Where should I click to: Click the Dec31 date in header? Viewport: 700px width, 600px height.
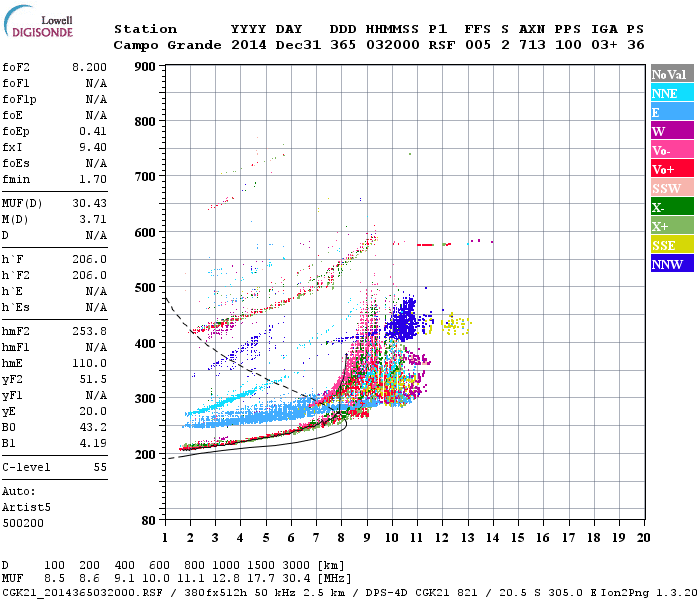point(298,45)
